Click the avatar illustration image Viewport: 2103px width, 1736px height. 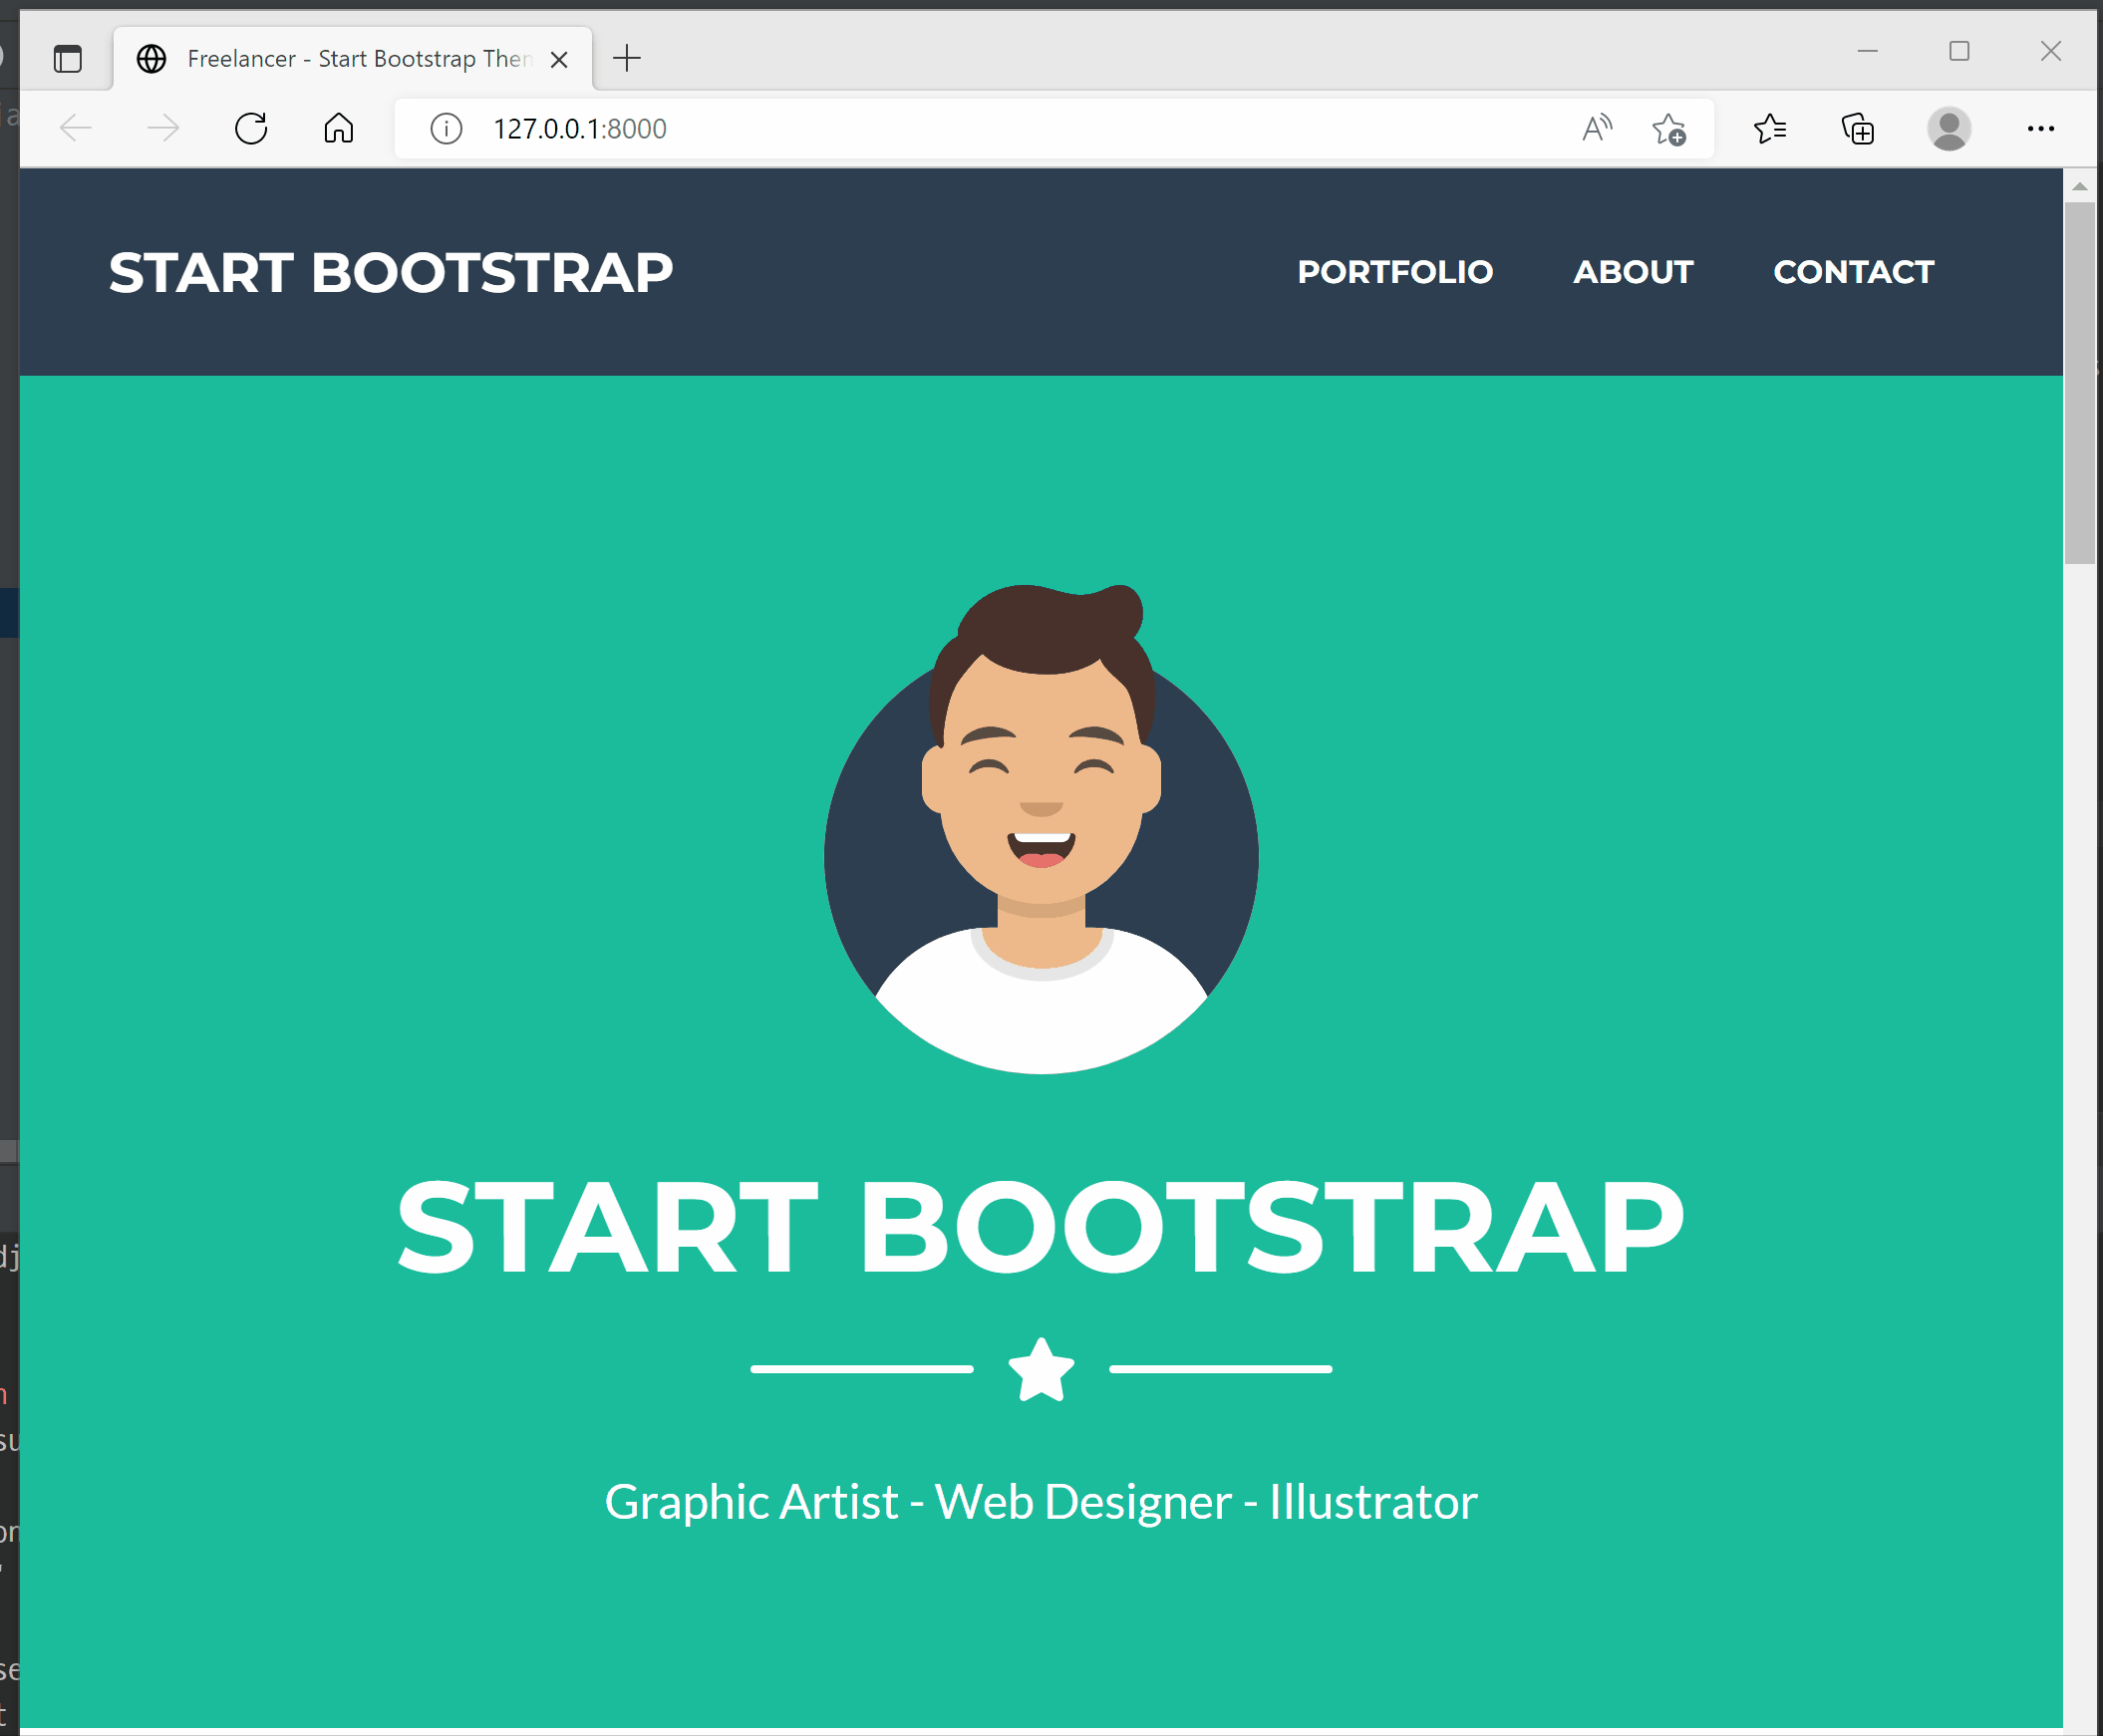1041,830
